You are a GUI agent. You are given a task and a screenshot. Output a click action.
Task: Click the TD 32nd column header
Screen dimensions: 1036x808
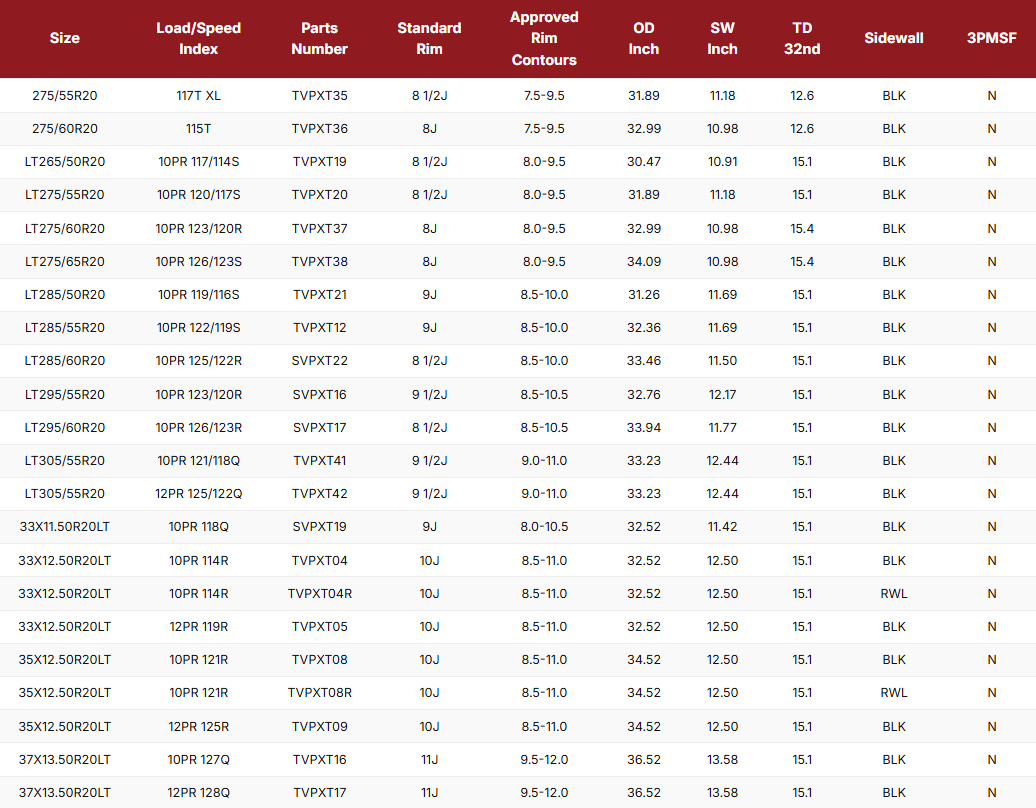coord(802,38)
